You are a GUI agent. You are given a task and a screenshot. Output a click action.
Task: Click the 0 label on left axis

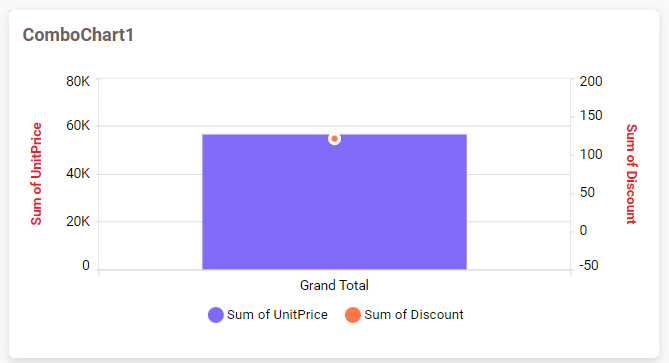tap(86, 265)
